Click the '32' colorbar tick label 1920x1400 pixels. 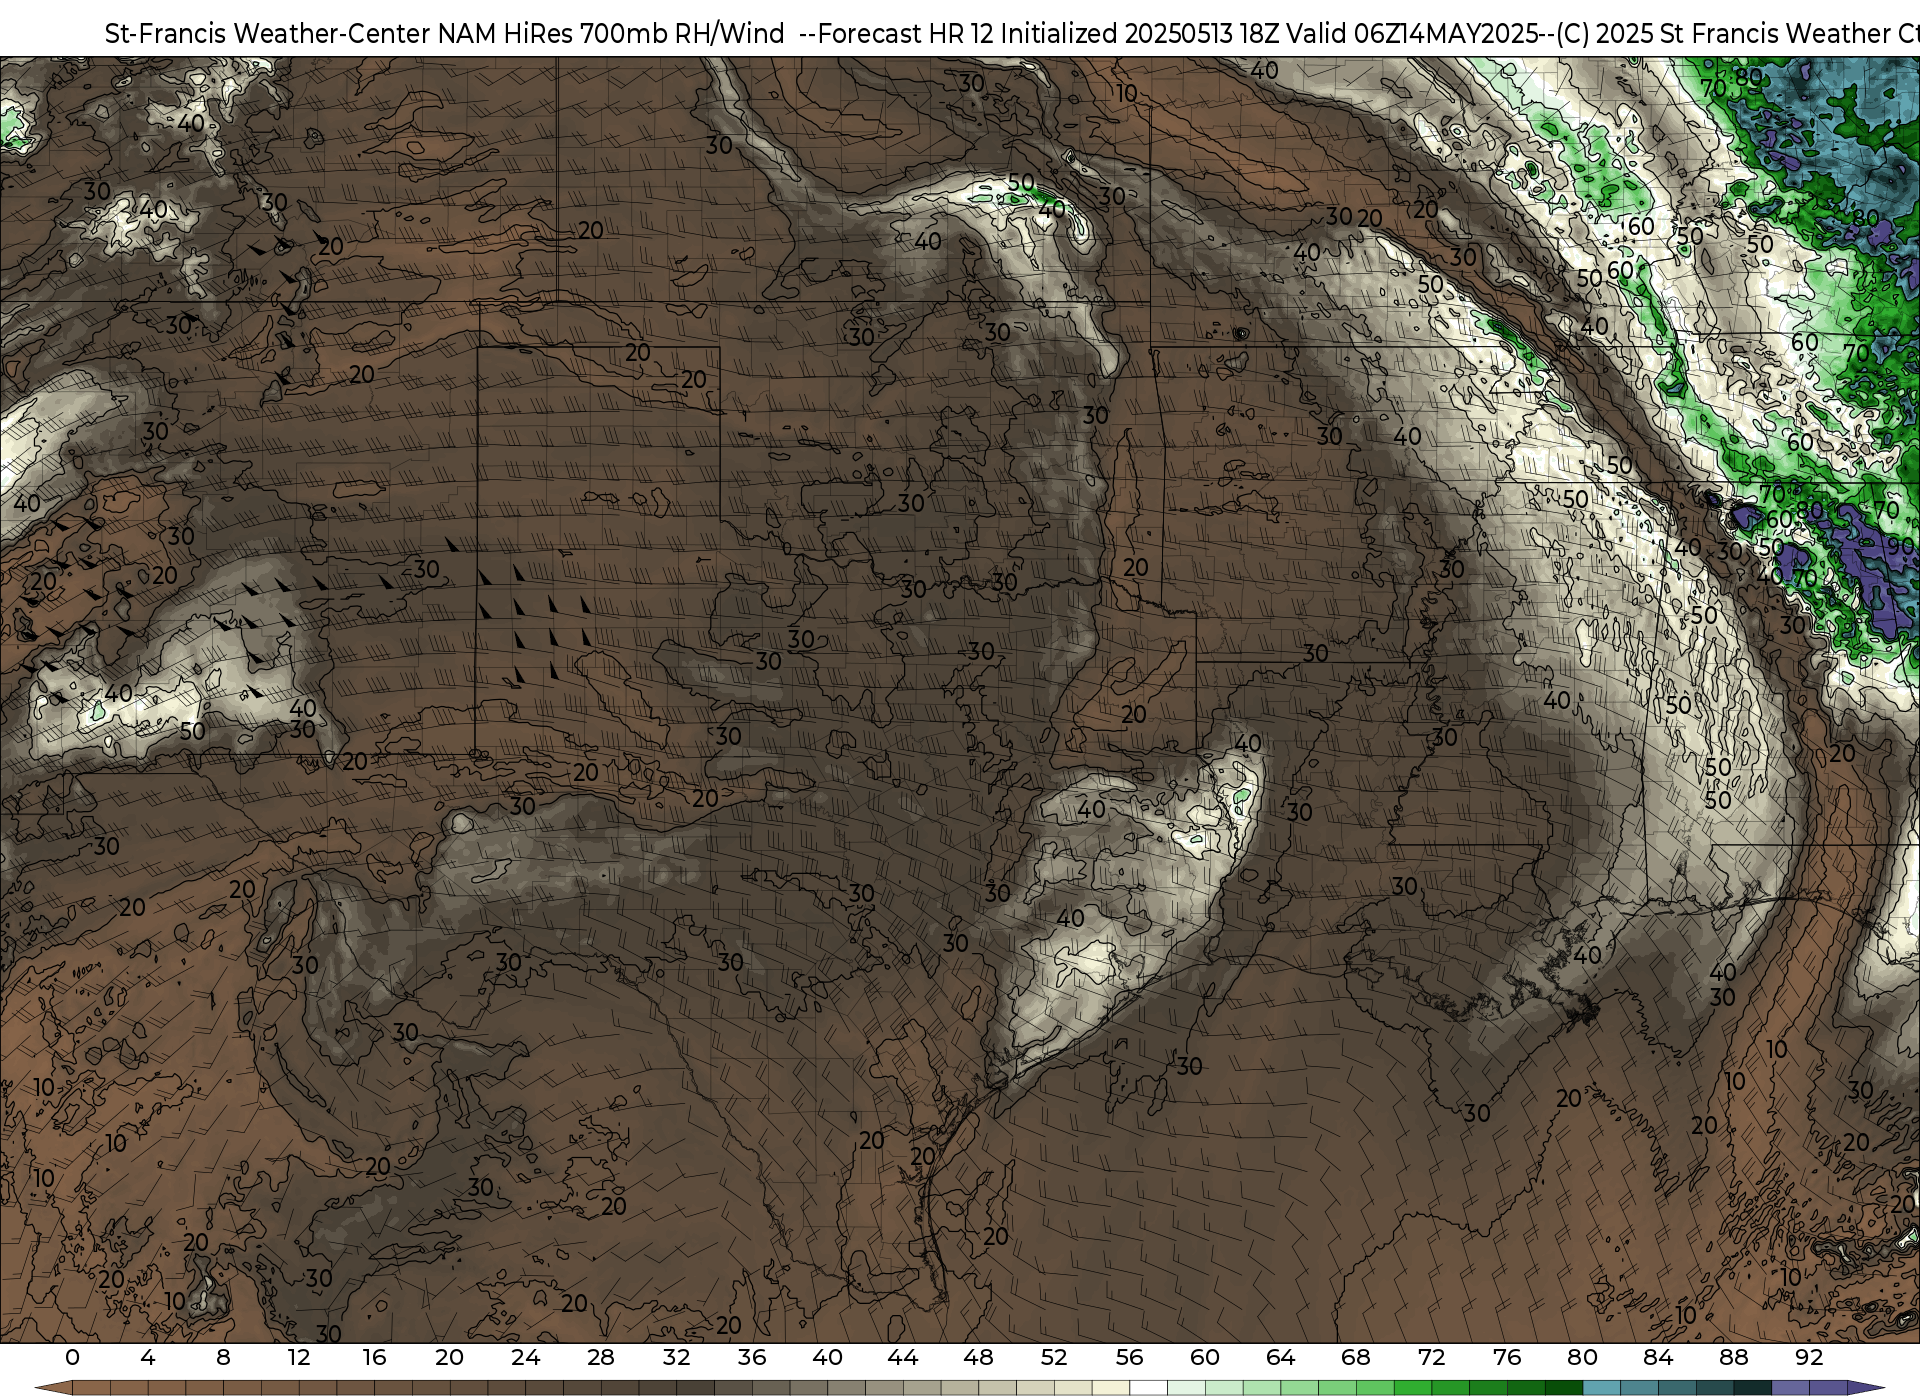pyautogui.click(x=676, y=1357)
